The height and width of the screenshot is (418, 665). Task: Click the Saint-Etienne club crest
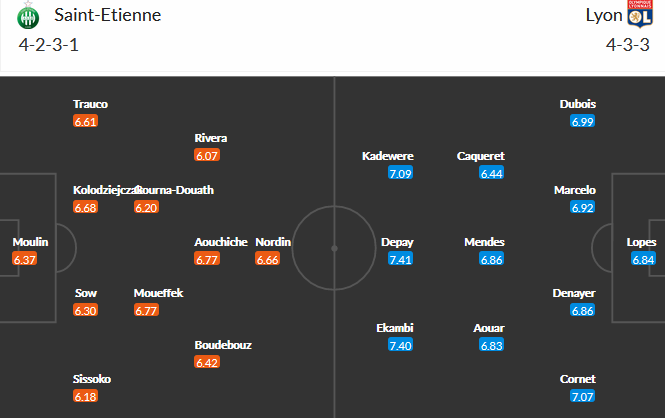(26, 16)
